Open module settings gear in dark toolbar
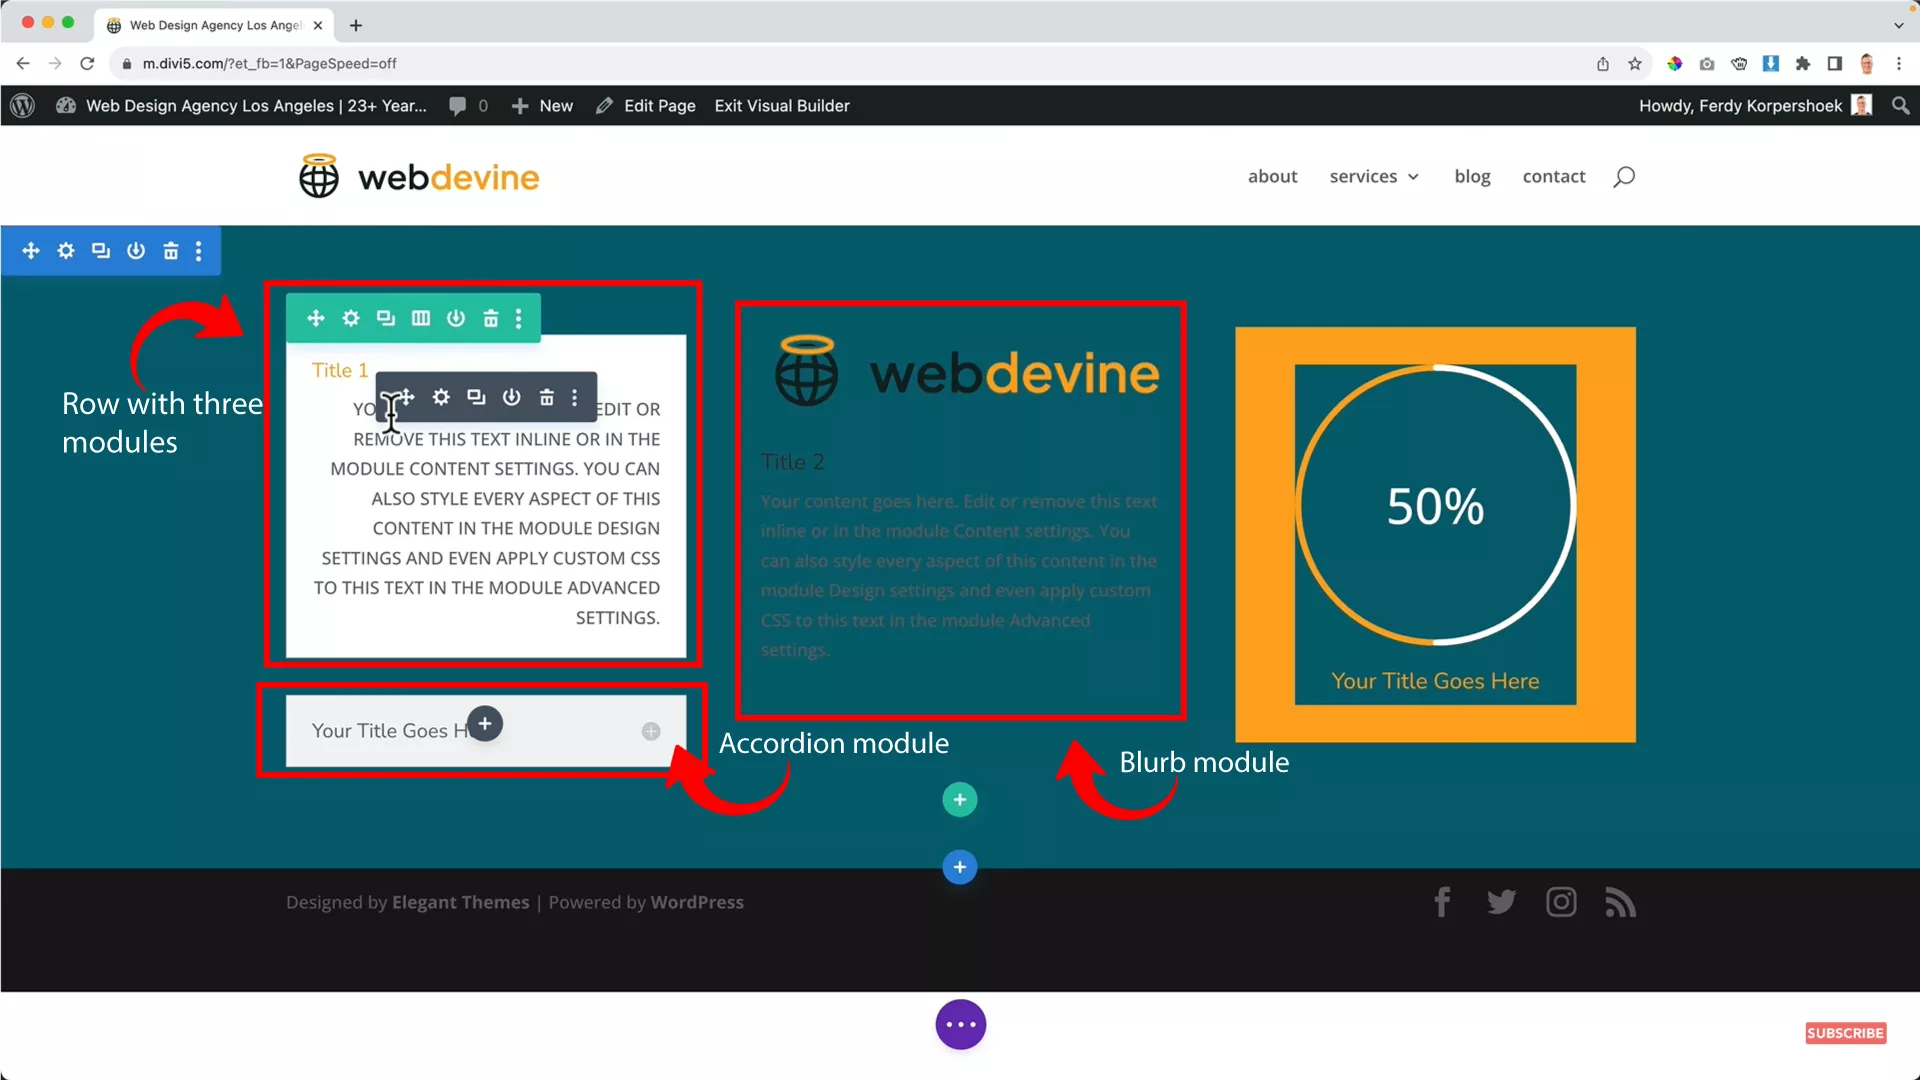The height and width of the screenshot is (1080, 1920). 441,397
